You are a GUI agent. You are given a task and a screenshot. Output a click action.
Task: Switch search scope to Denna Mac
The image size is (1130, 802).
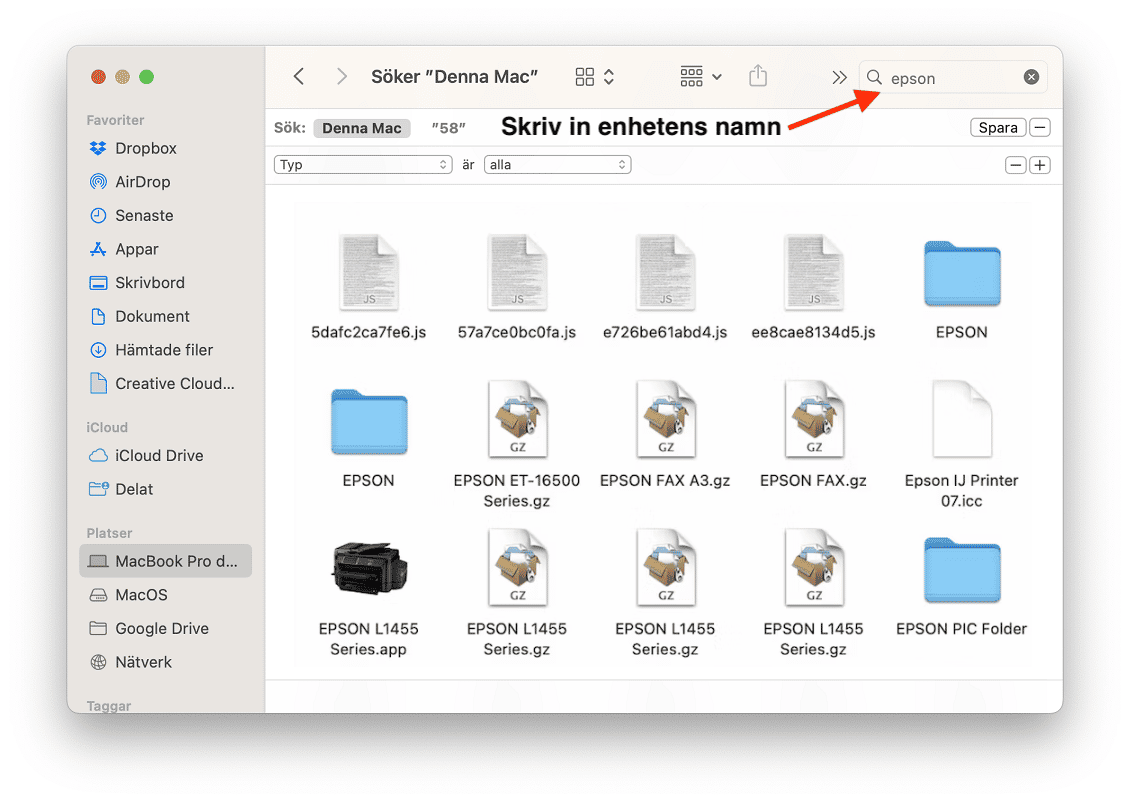click(361, 128)
